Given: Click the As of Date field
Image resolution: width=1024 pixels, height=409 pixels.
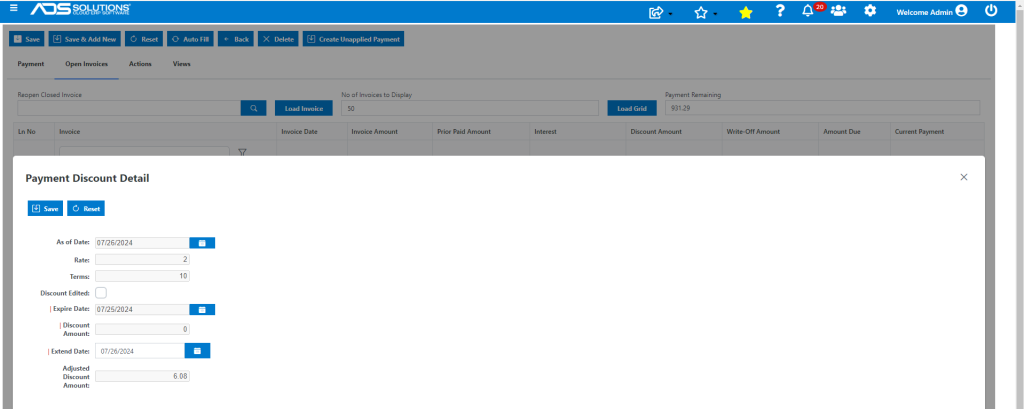Looking at the screenshot, I should pyautogui.click(x=142, y=243).
